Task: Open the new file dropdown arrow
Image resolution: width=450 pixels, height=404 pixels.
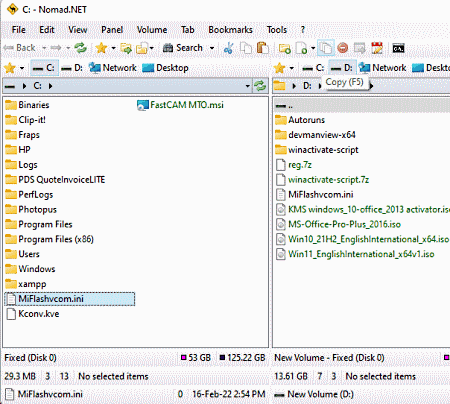Action: pyautogui.click(x=313, y=48)
